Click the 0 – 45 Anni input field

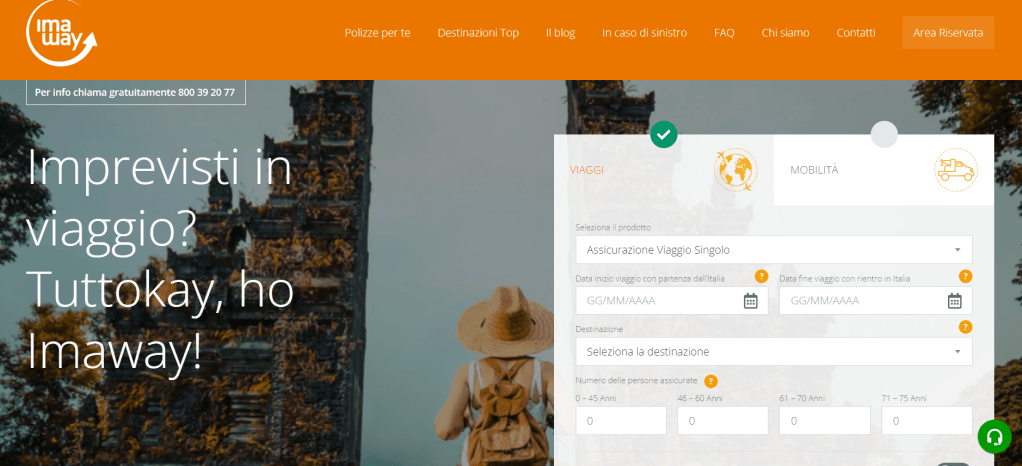click(x=620, y=421)
